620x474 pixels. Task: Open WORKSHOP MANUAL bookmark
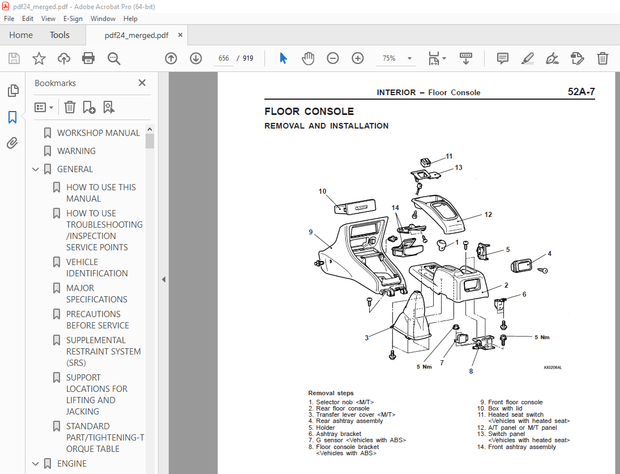pyautogui.click(x=98, y=133)
